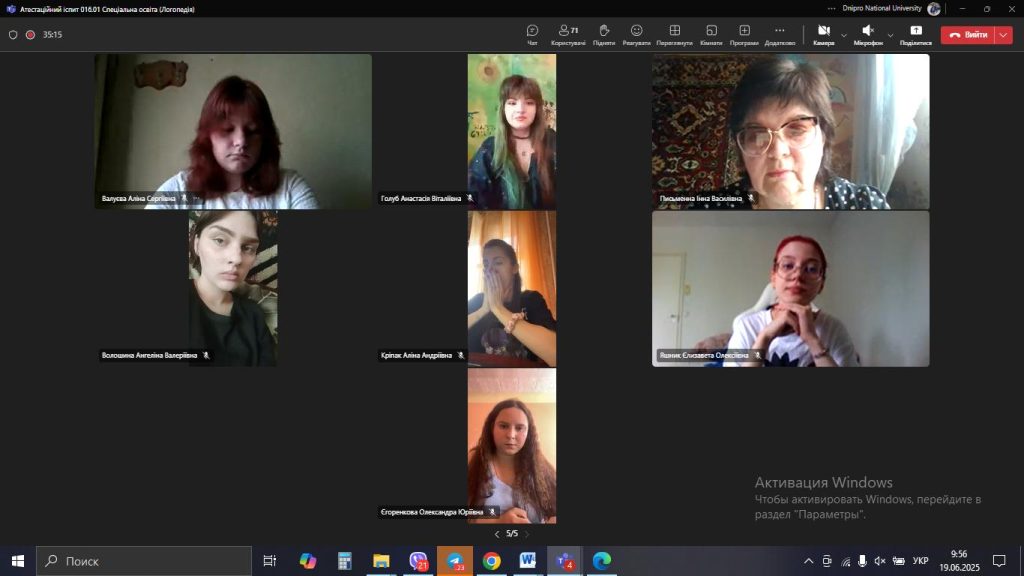Open Task View on the taskbar
The height and width of the screenshot is (576, 1024).
[x=270, y=561]
